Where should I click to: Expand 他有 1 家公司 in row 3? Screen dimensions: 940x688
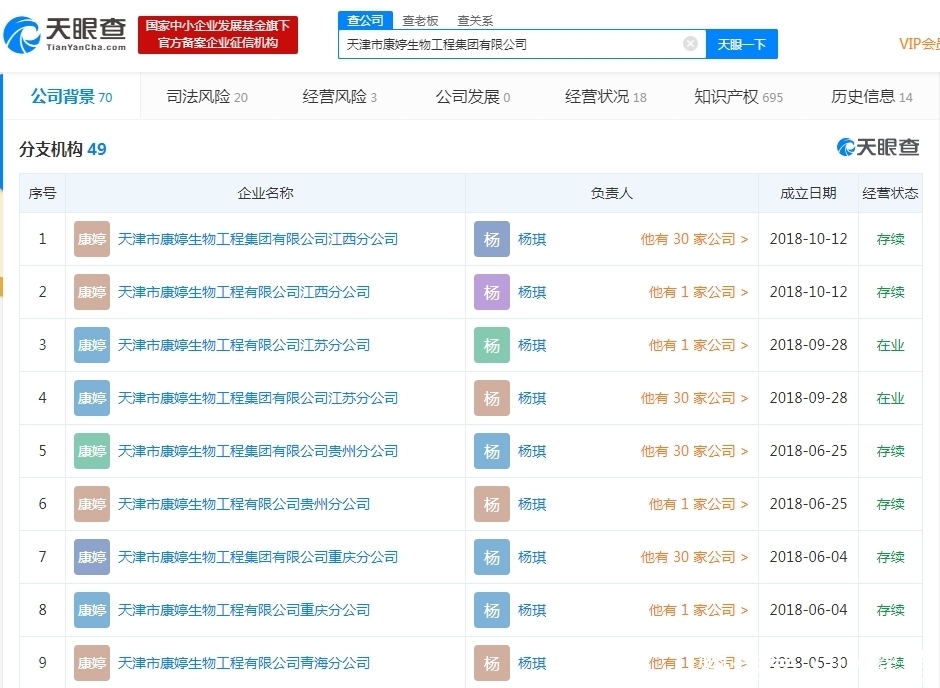pyautogui.click(x=698, y=345)
